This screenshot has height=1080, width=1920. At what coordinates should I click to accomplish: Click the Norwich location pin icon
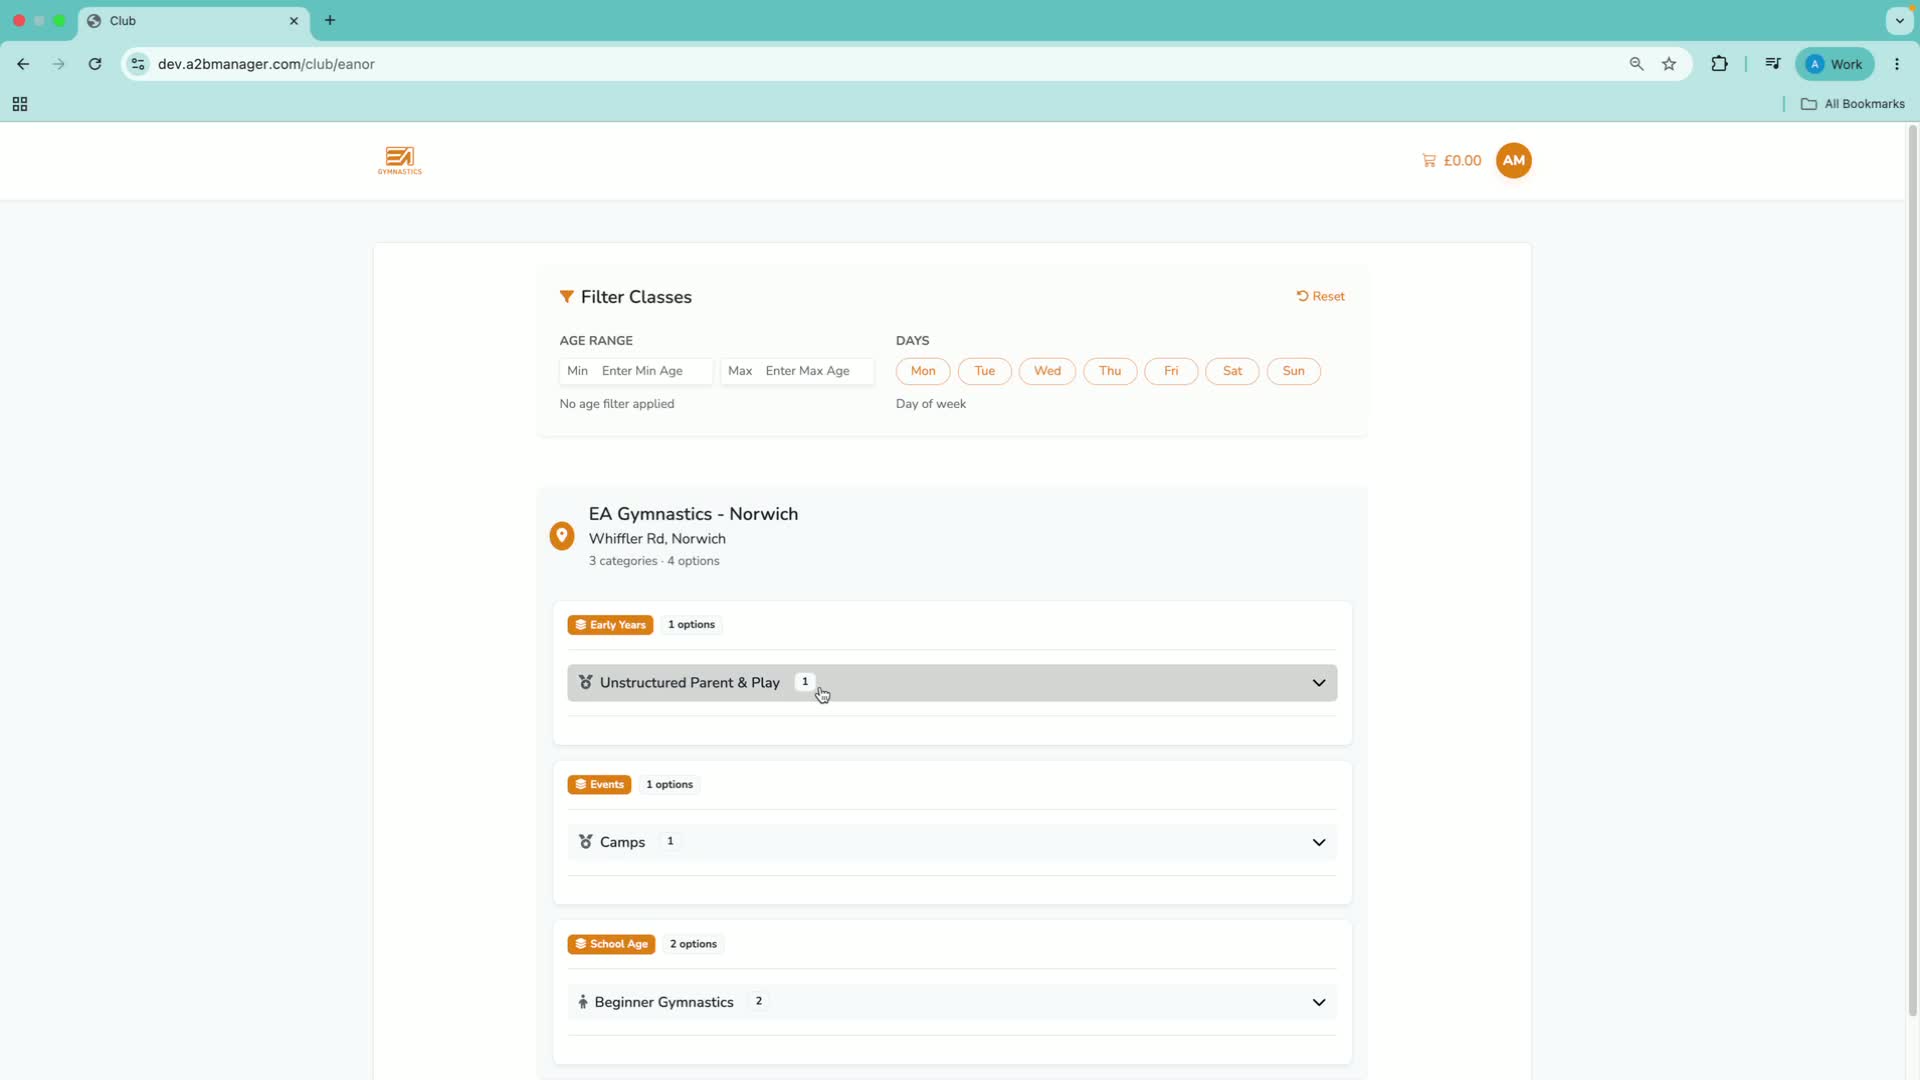tap(562, 536)
